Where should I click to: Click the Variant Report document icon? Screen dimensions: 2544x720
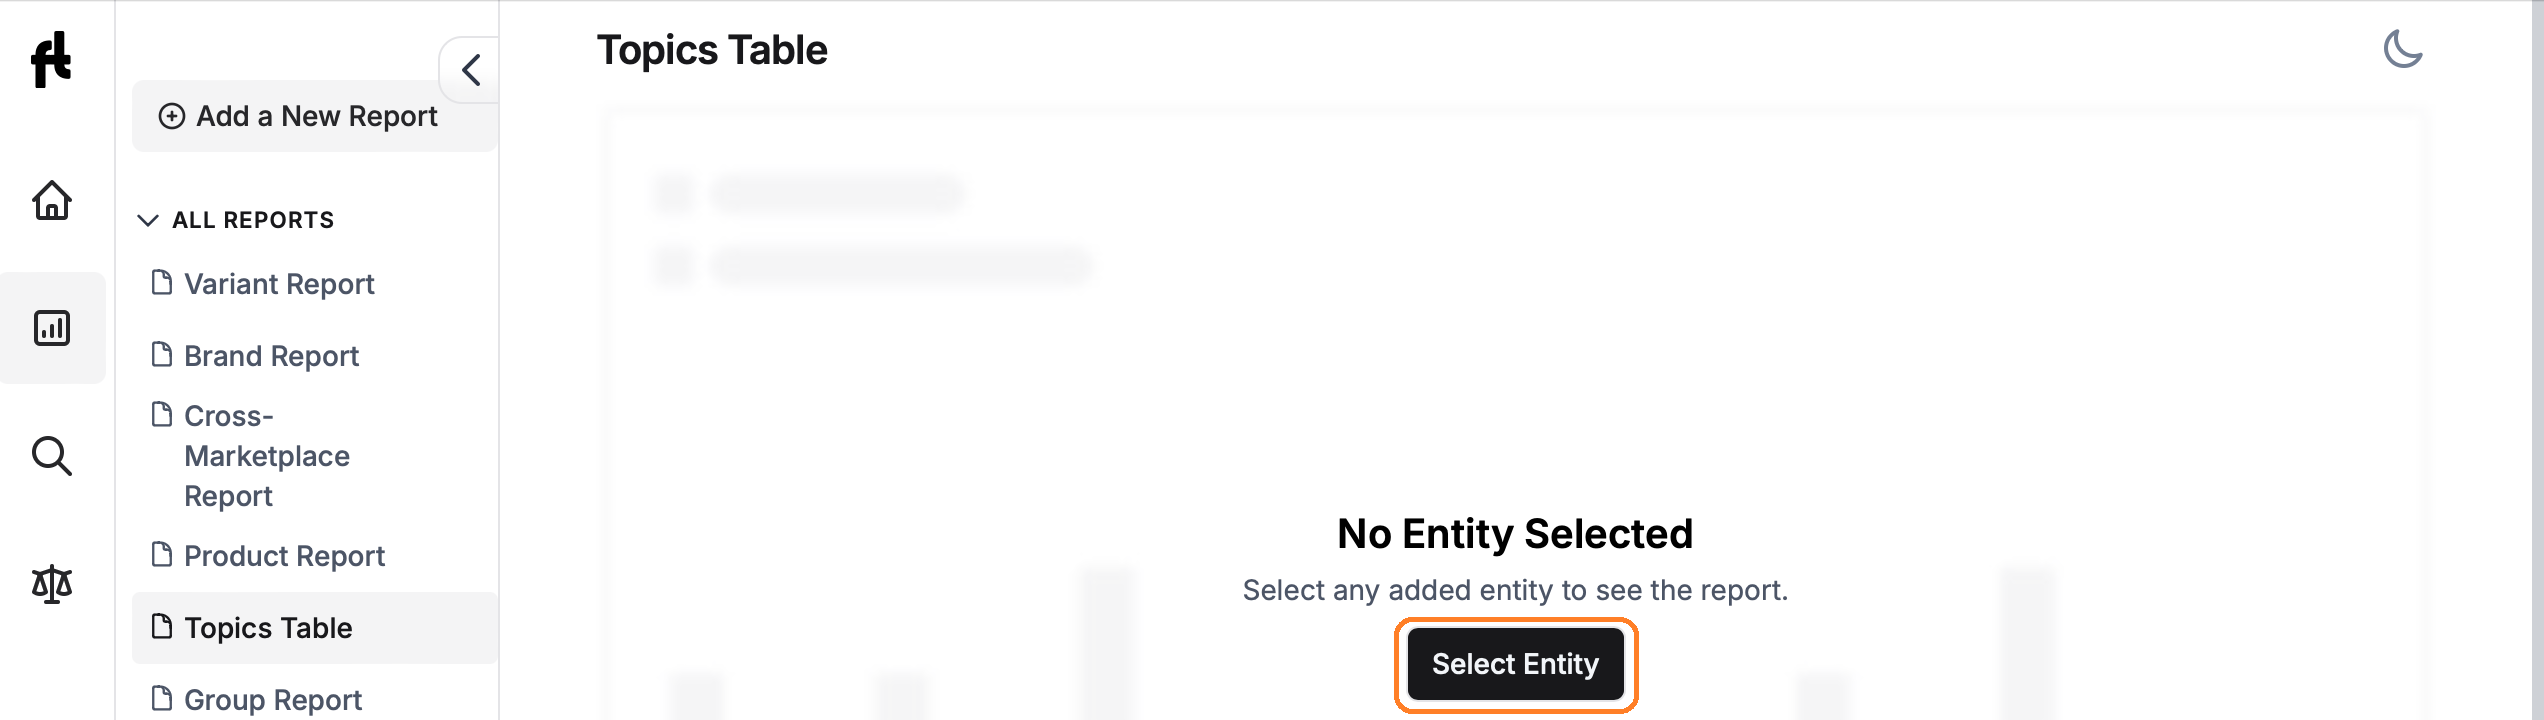point(161,283)
